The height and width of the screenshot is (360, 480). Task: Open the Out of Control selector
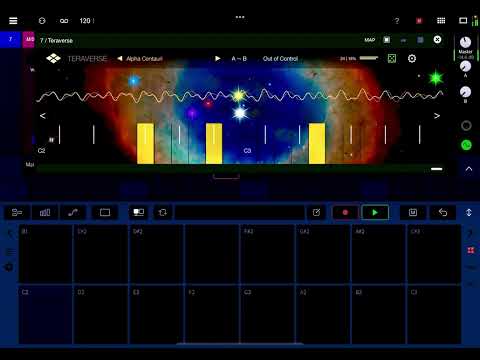coord(280,59)
